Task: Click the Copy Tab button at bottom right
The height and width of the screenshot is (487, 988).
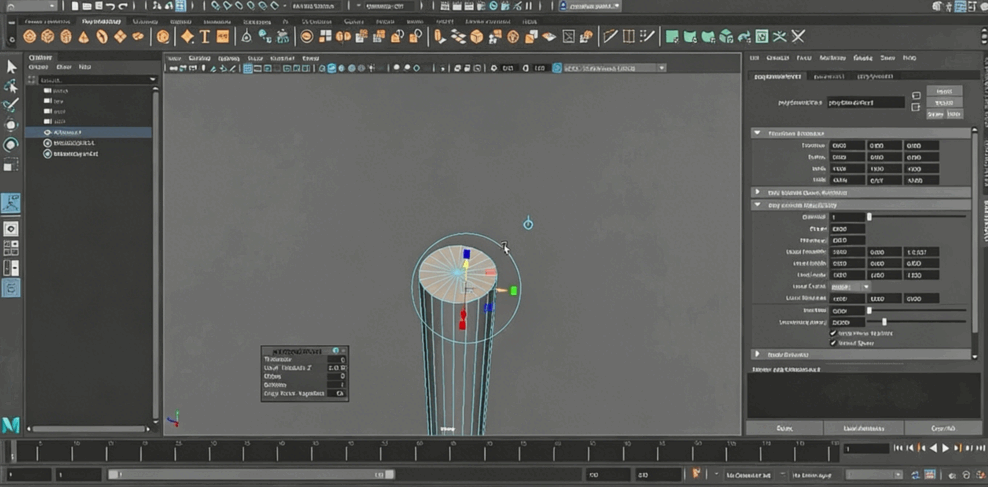Action: [x=941, y=428]
